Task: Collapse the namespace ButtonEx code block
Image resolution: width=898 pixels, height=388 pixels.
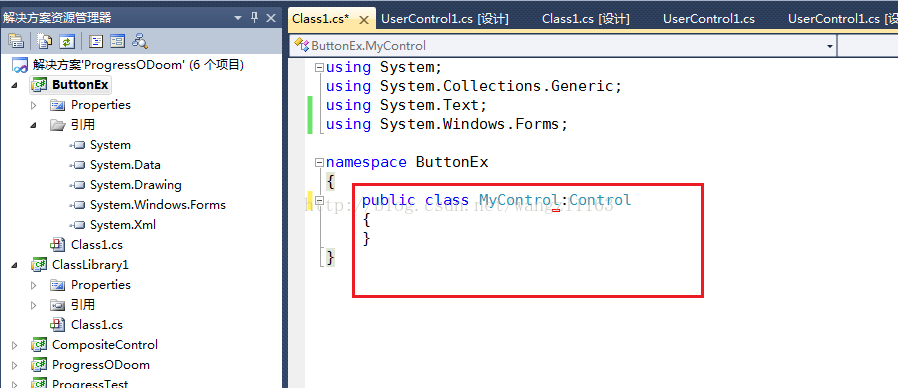Action: (x=320, y=163)
